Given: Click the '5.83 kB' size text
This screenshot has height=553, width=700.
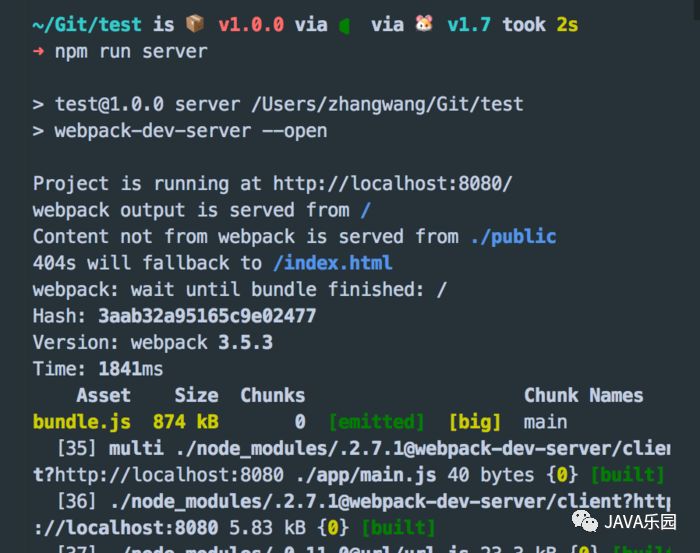Looking at the screenshot, I should tap(267, 528).
